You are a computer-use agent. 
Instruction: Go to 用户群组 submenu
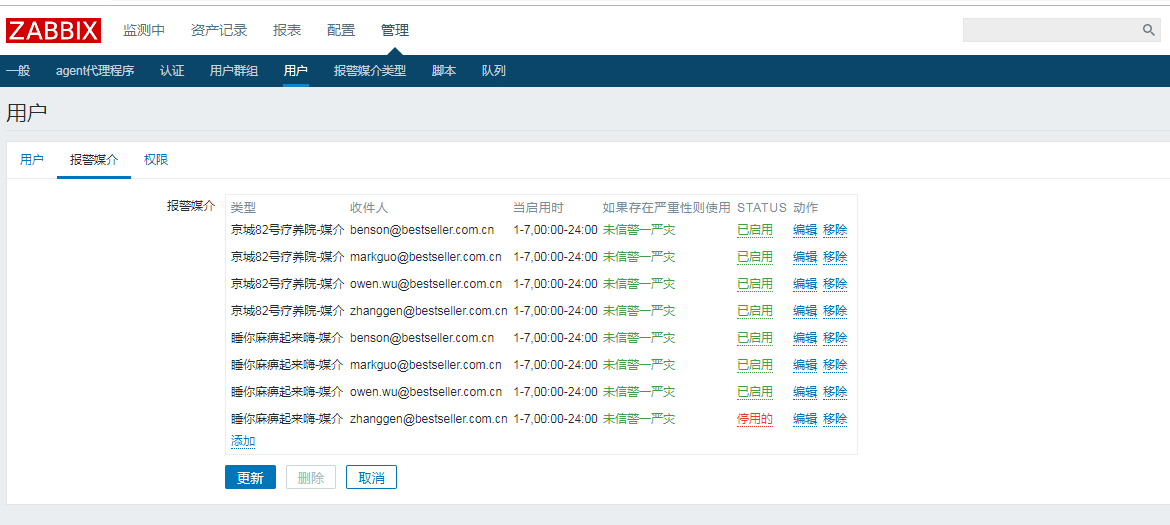click(x=234, y=71)
